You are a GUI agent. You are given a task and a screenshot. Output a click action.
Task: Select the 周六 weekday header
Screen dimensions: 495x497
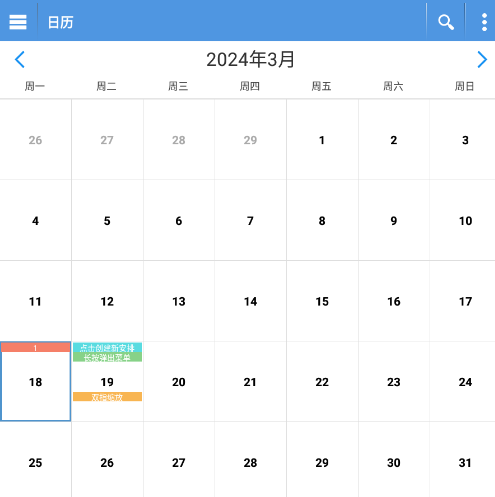coord(393,87)
